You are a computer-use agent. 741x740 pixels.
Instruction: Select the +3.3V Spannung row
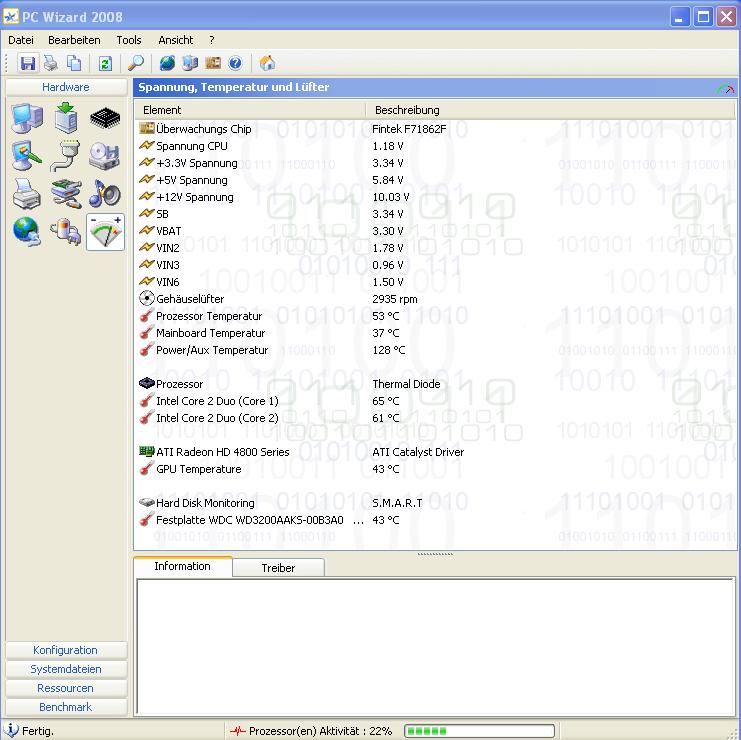coord(435,163)
